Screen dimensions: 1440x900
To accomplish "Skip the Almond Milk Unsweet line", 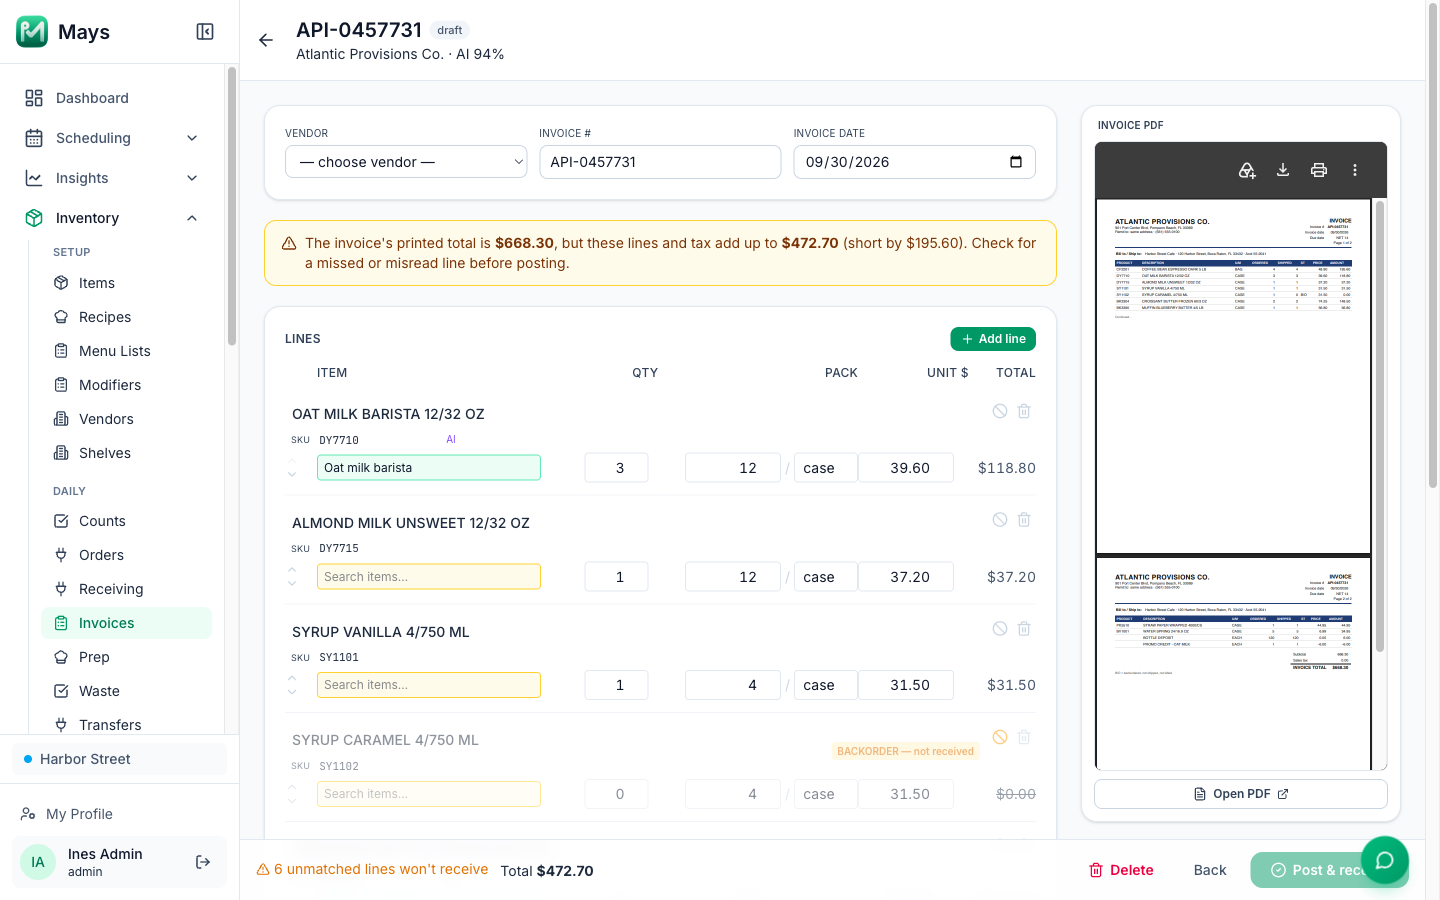I will coord(1000,520).
